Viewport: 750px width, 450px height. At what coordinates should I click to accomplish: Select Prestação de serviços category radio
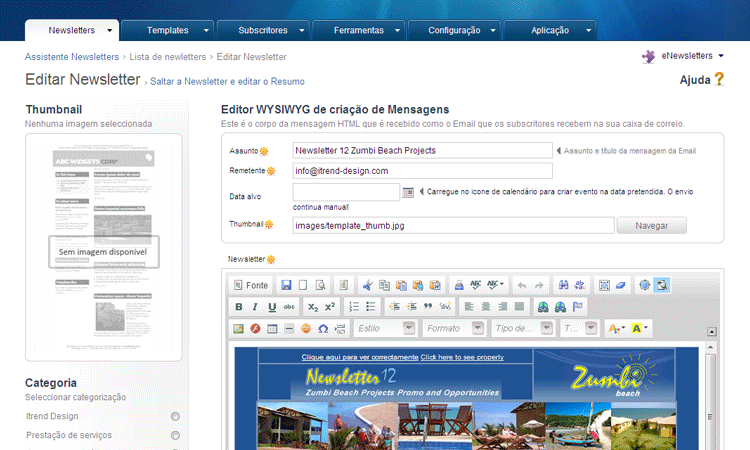175,436
